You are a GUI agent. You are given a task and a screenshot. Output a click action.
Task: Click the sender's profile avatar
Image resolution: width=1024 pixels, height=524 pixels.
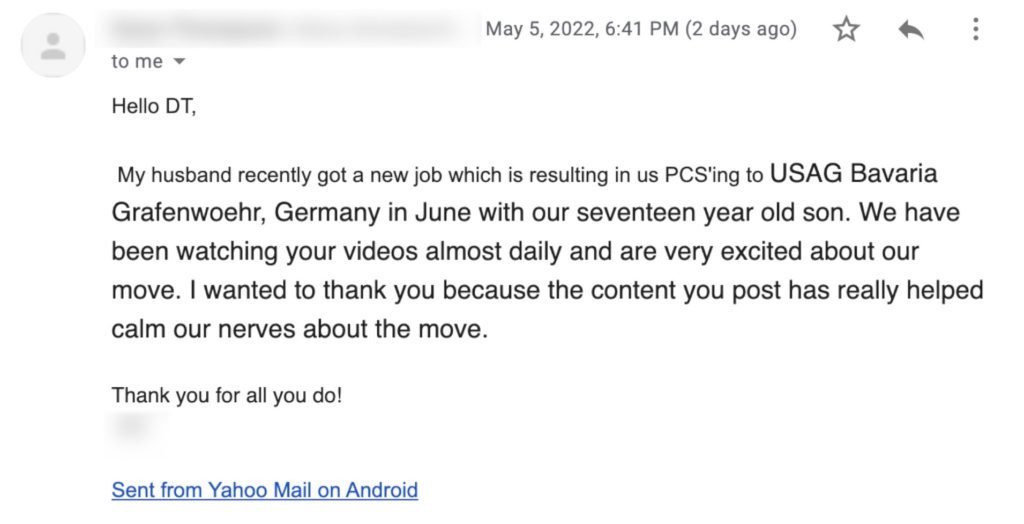(x=53, y=45)
